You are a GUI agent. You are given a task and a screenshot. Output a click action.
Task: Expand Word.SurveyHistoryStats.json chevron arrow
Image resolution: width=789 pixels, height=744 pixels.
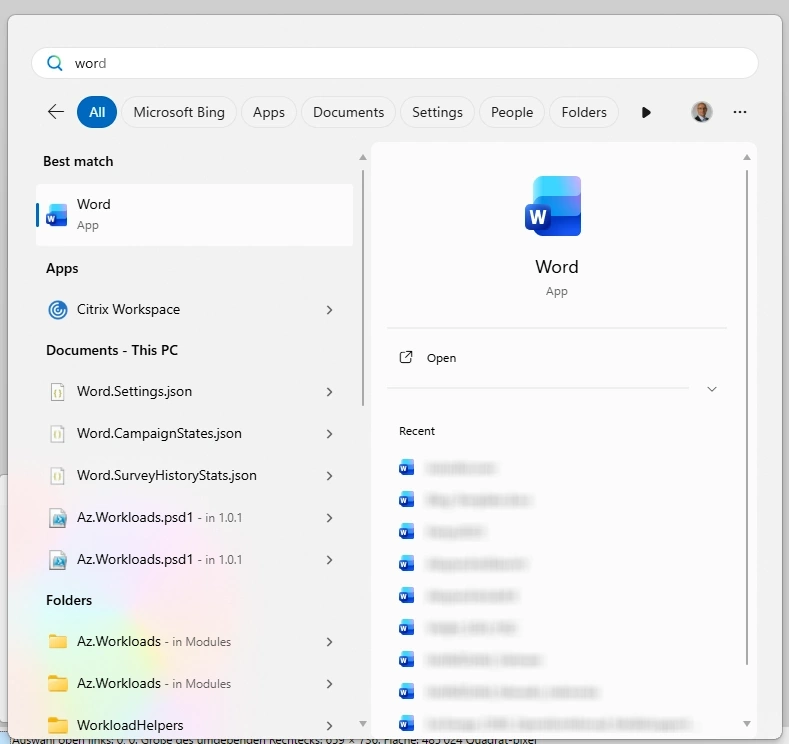click(329, 476)
